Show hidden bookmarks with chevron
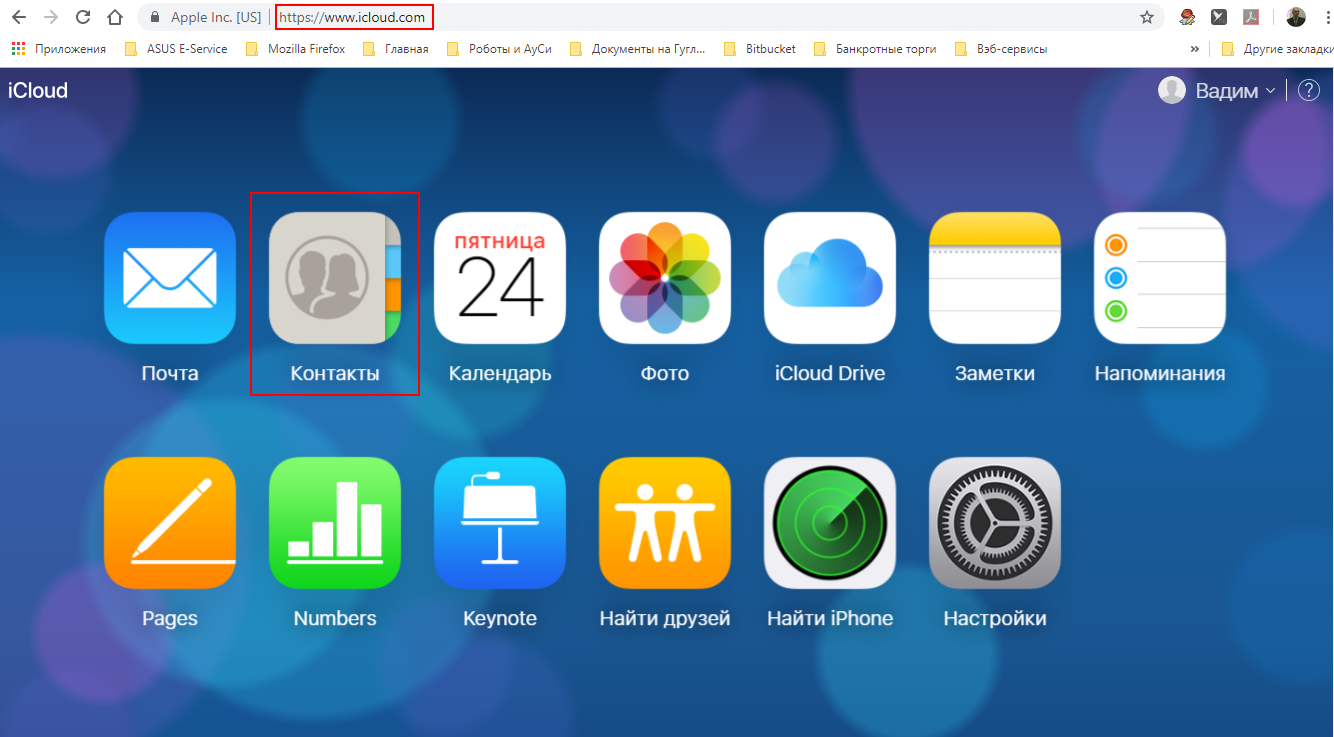The width and height of the screenshot is (1334, 737). click(x=1195, y=48)
